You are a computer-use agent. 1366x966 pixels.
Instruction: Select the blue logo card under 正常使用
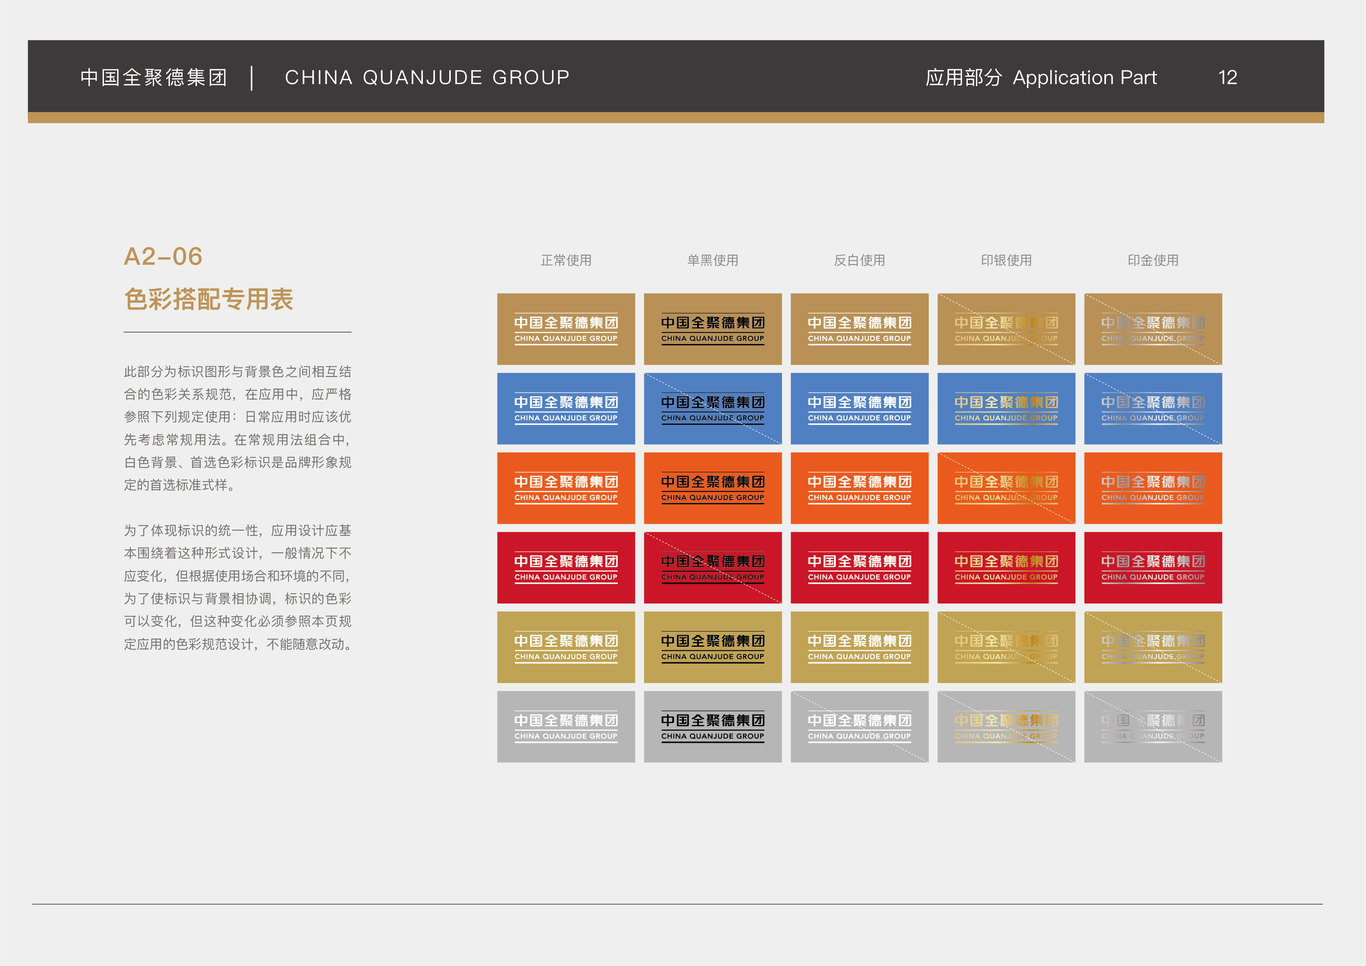(x=566, y=409)
